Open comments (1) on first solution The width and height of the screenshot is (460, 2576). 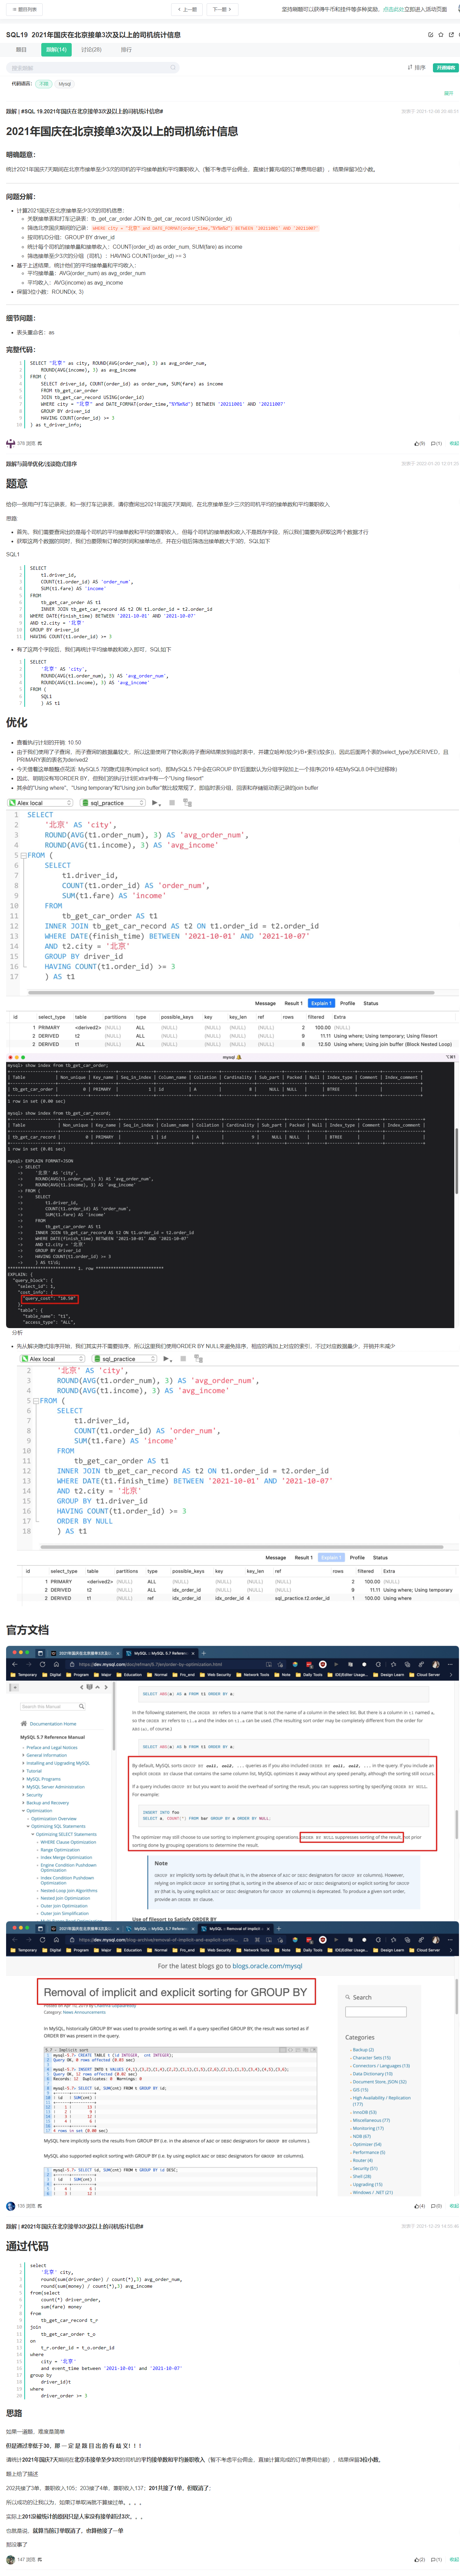pyautogui.click(x=436, y=443)
